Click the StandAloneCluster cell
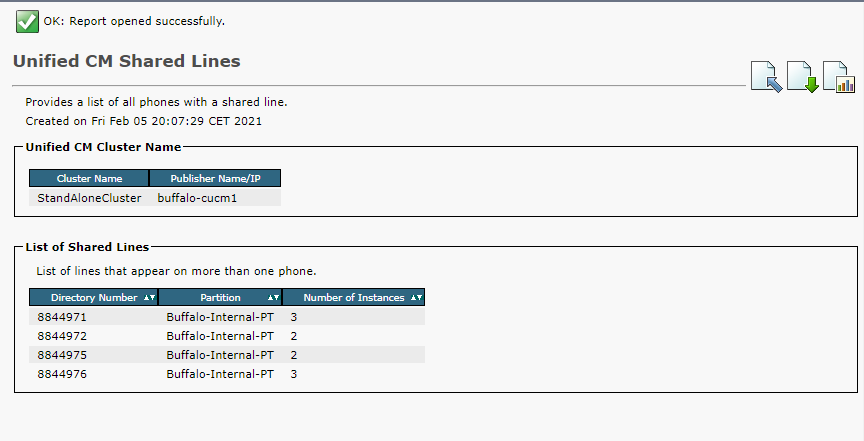864x441 pixels. pyautogui.click(x=89, y=198)
